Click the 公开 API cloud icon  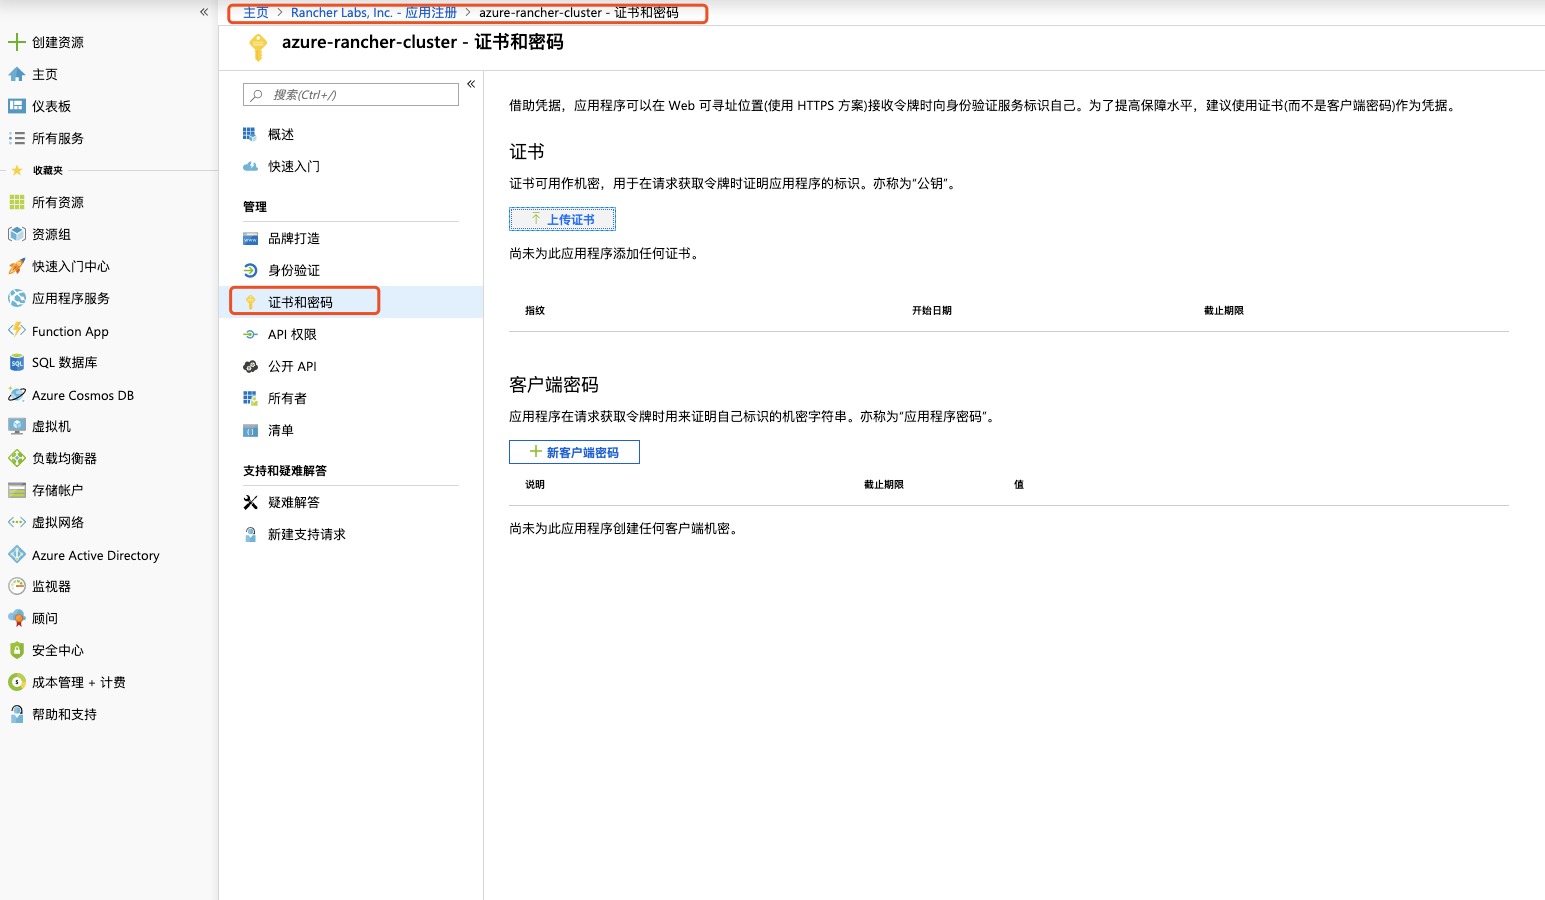click(250, 366)
